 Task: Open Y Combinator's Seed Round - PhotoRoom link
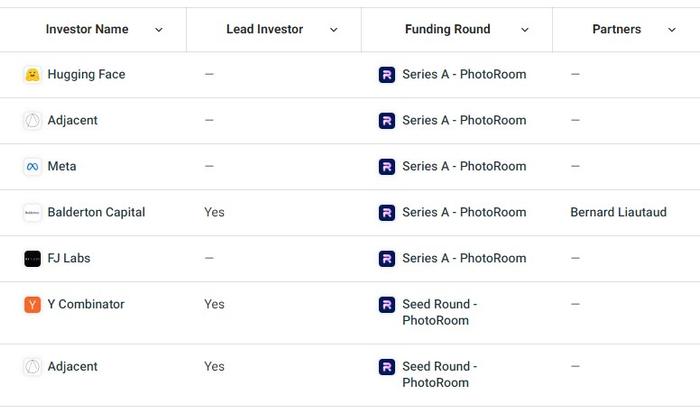(x=440, y=312)
